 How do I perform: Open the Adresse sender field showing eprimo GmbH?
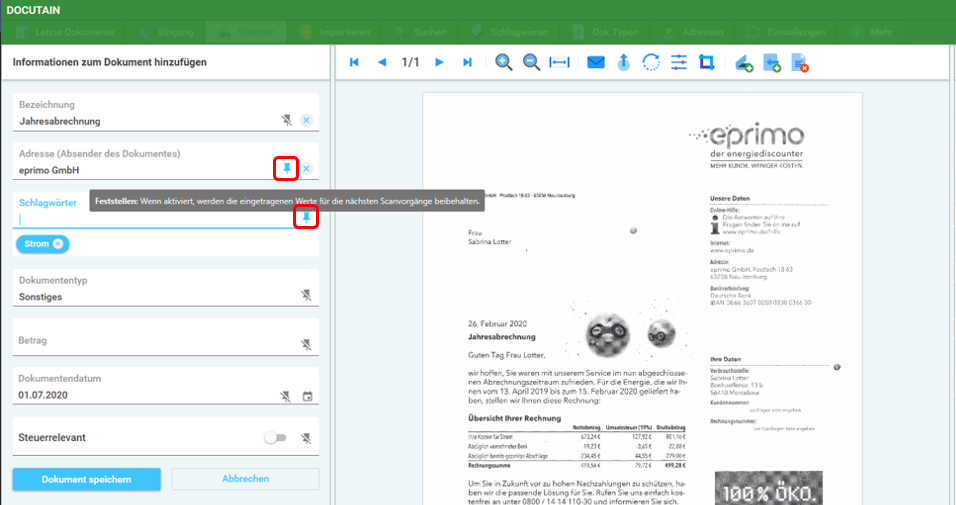pos(166,162)
